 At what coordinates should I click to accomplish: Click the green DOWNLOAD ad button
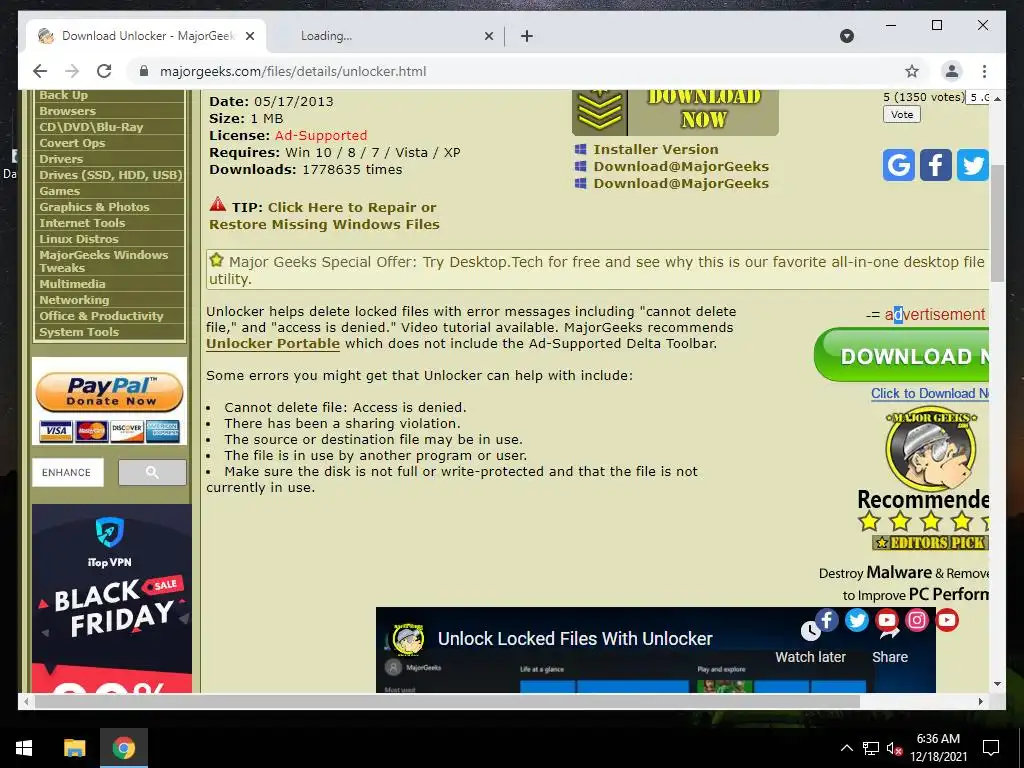click(901, 356)
